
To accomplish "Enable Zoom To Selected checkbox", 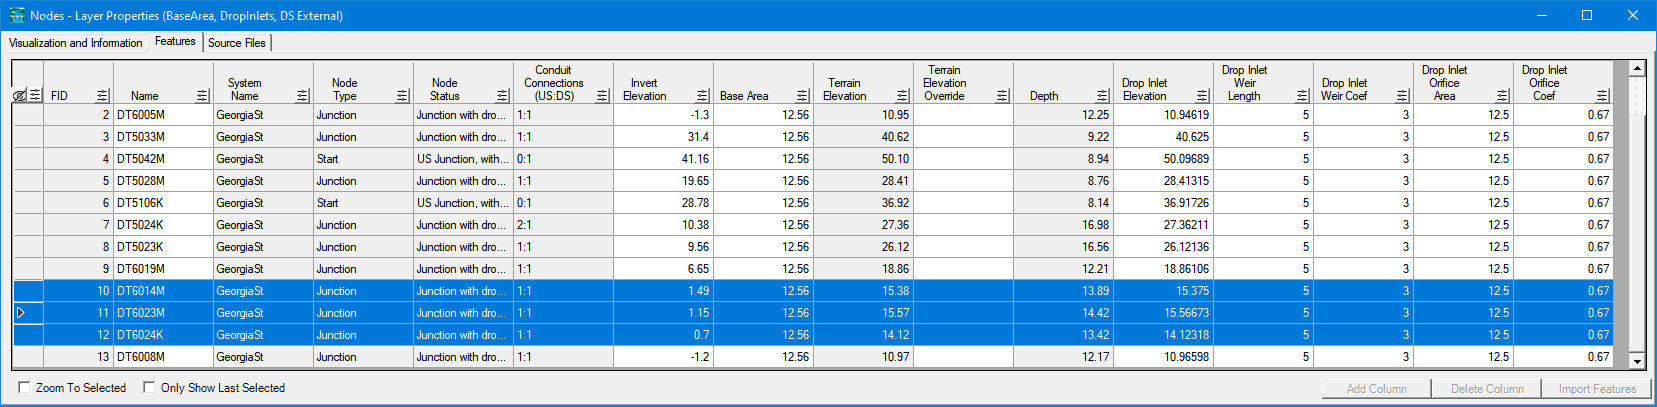I will 24,388.
